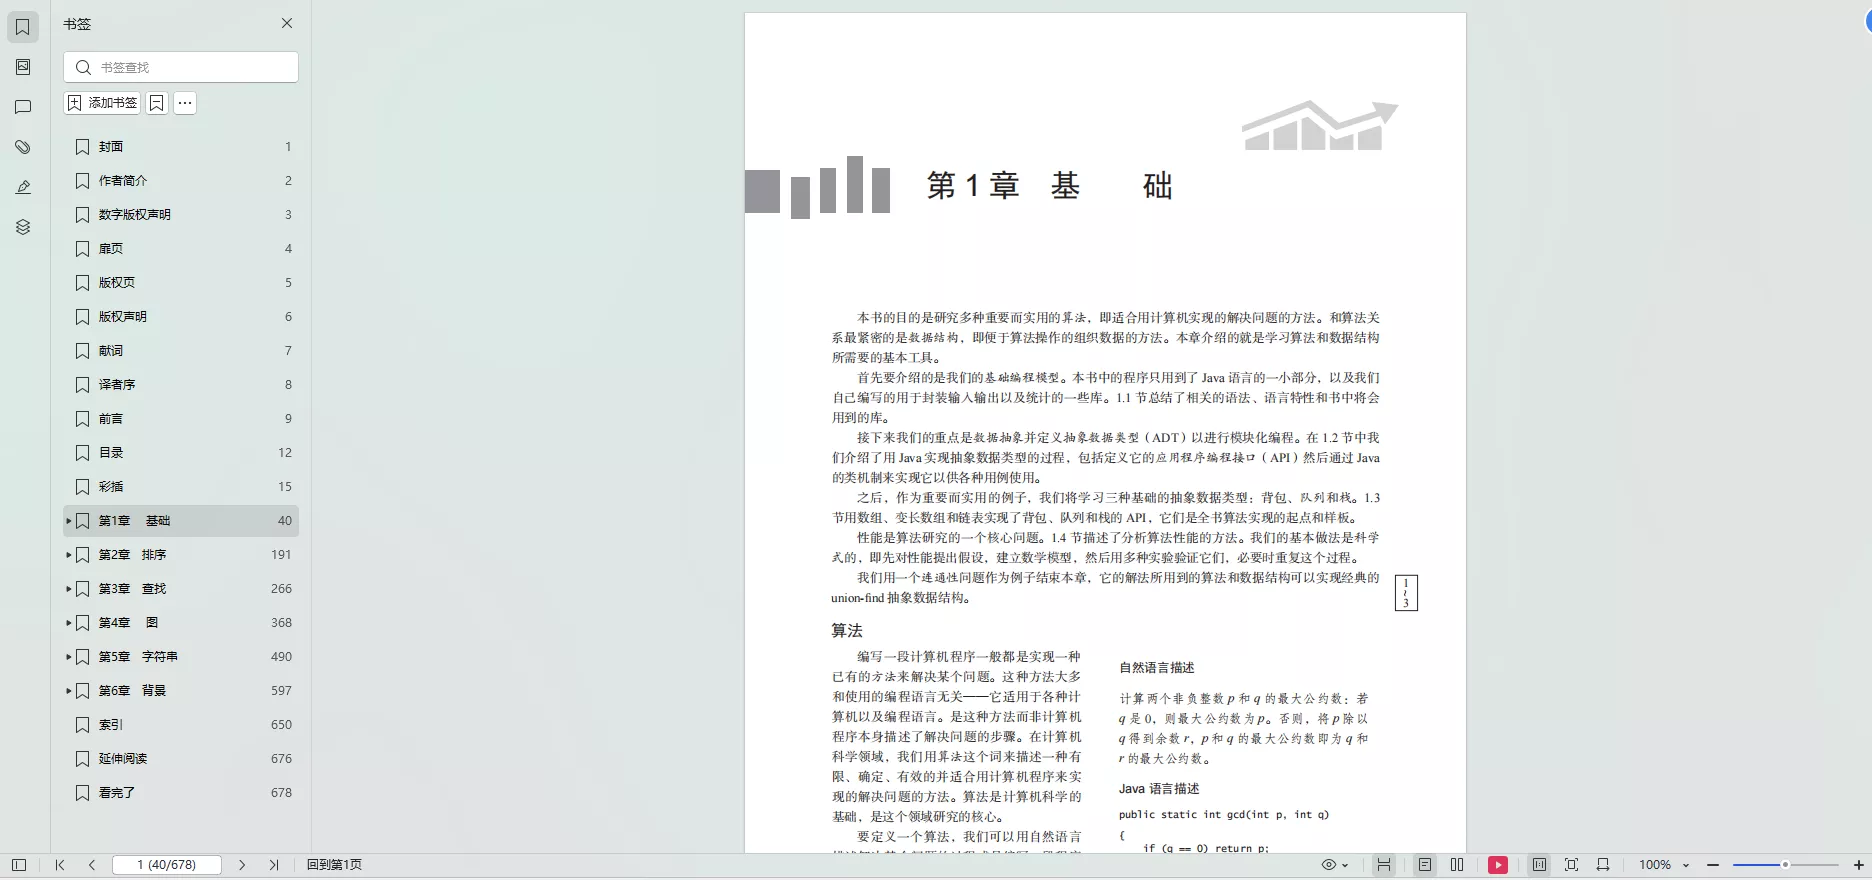Click the 第5章 字符串 bookmark label

point(138,657)
